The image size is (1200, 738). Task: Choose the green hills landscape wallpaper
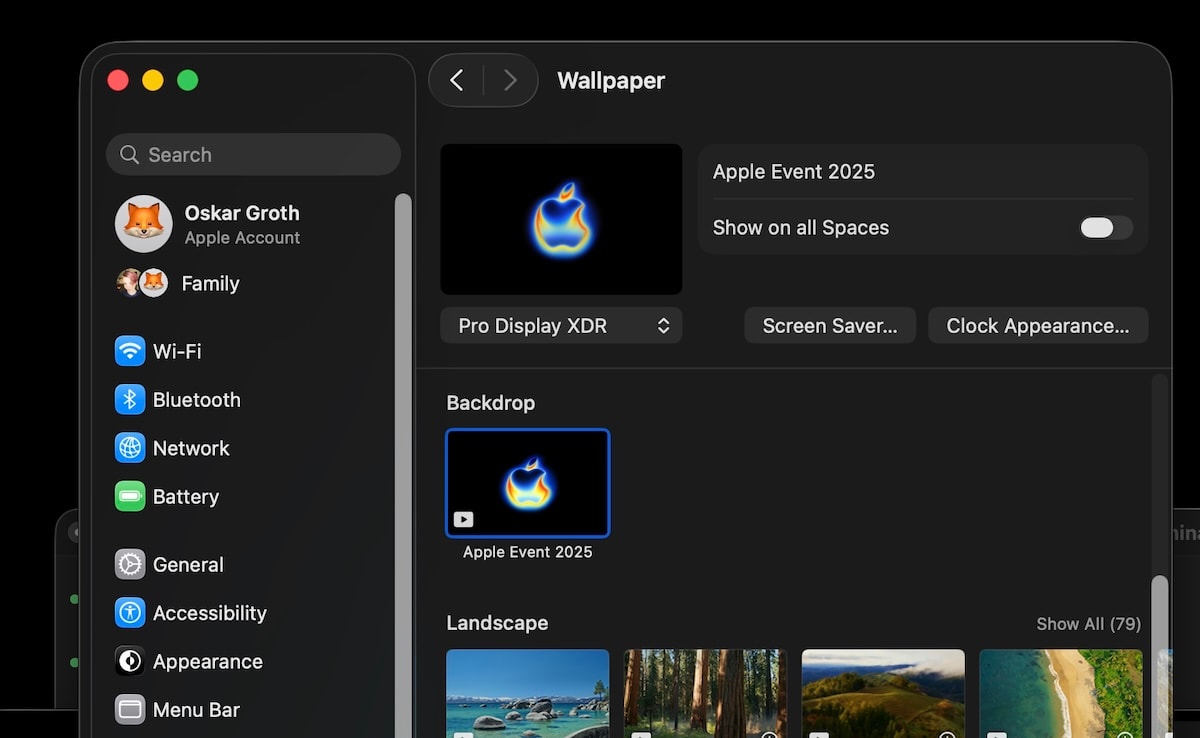pyautogui.click(x=883, y=694)
